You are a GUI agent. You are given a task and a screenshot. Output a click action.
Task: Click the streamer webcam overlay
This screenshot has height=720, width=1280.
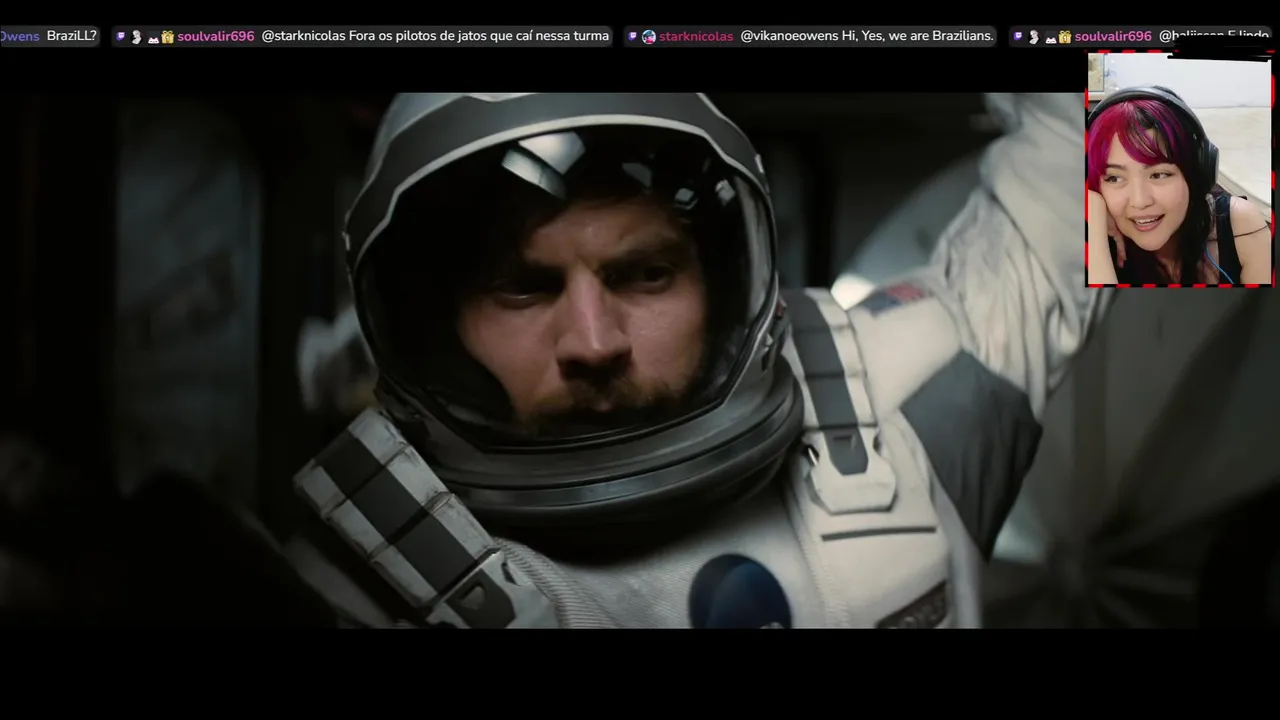pos(1179,169)
